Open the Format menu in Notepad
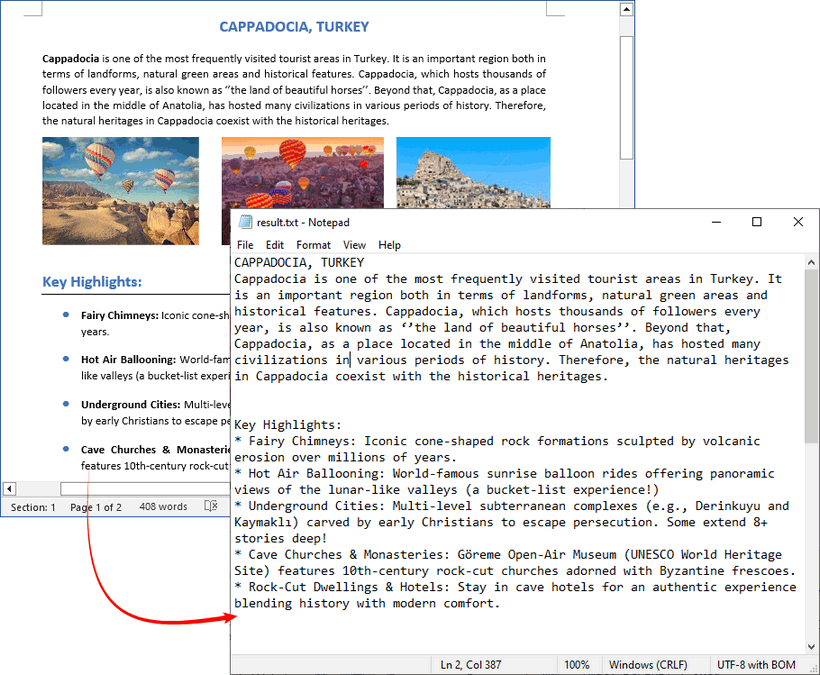 313,244
